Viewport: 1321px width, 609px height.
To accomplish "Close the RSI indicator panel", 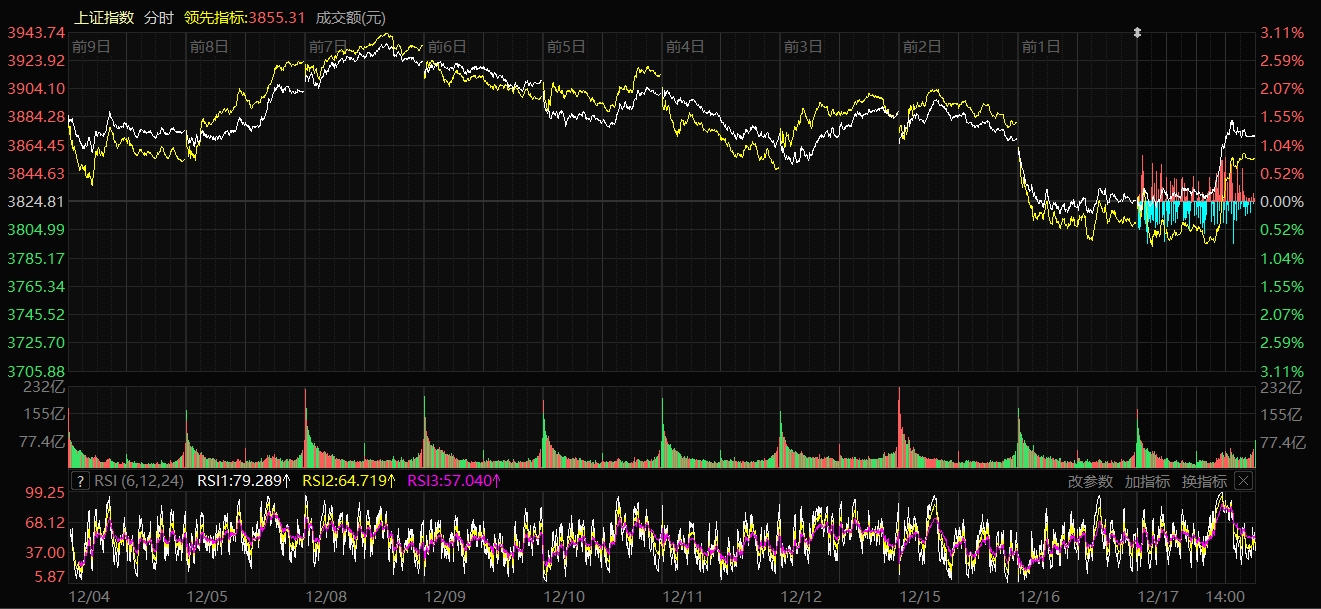I will [1243, 481].
